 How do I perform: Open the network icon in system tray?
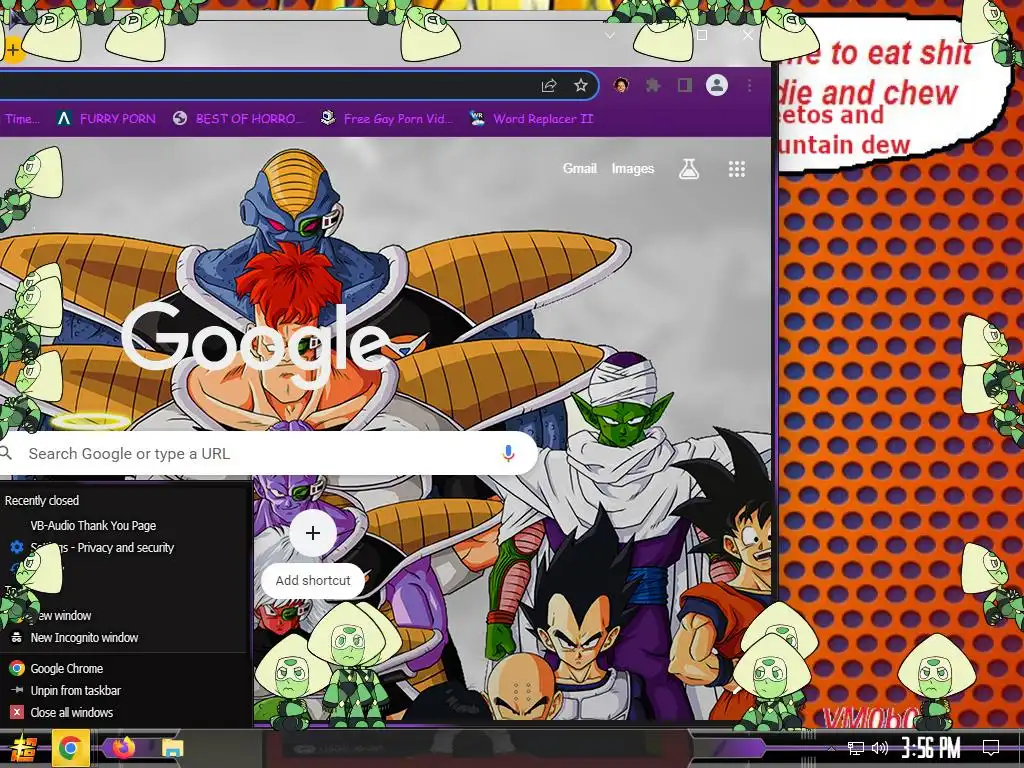[x=855, y=748]
